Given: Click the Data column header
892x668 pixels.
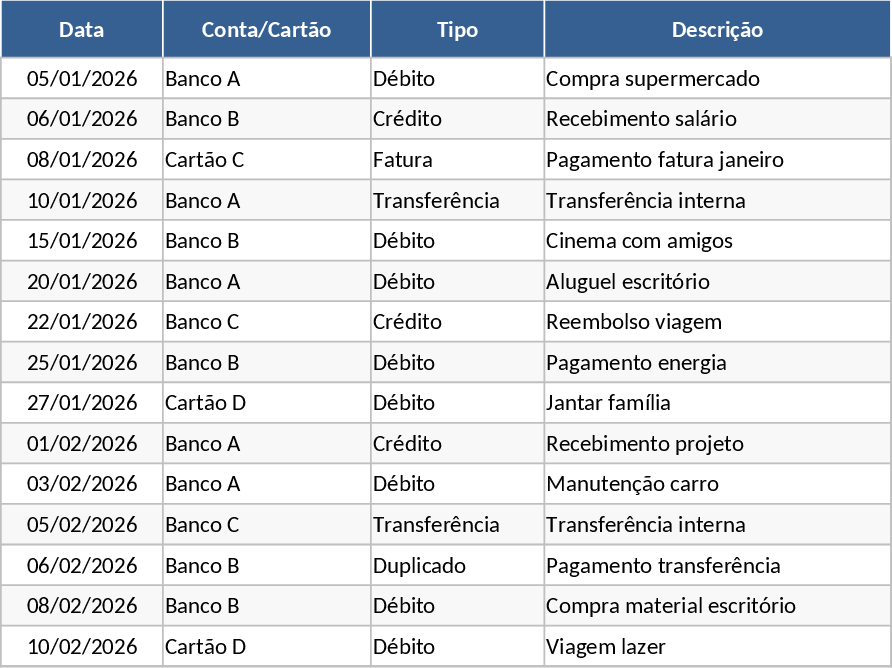Looking at the screenshot, I should [82, 30].
